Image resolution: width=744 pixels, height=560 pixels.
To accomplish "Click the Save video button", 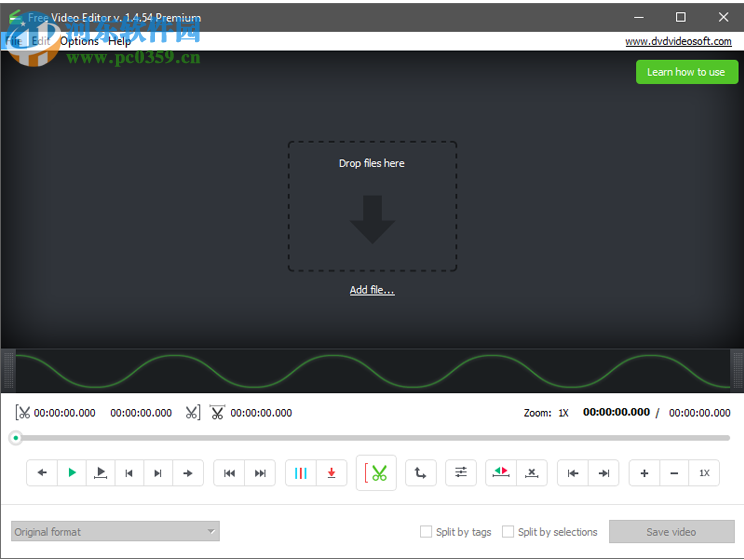I will (671, 532).
